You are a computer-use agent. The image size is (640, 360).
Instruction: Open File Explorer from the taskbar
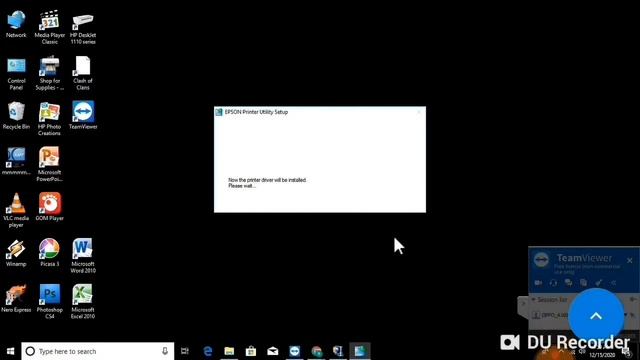click(x=229, y=351)
